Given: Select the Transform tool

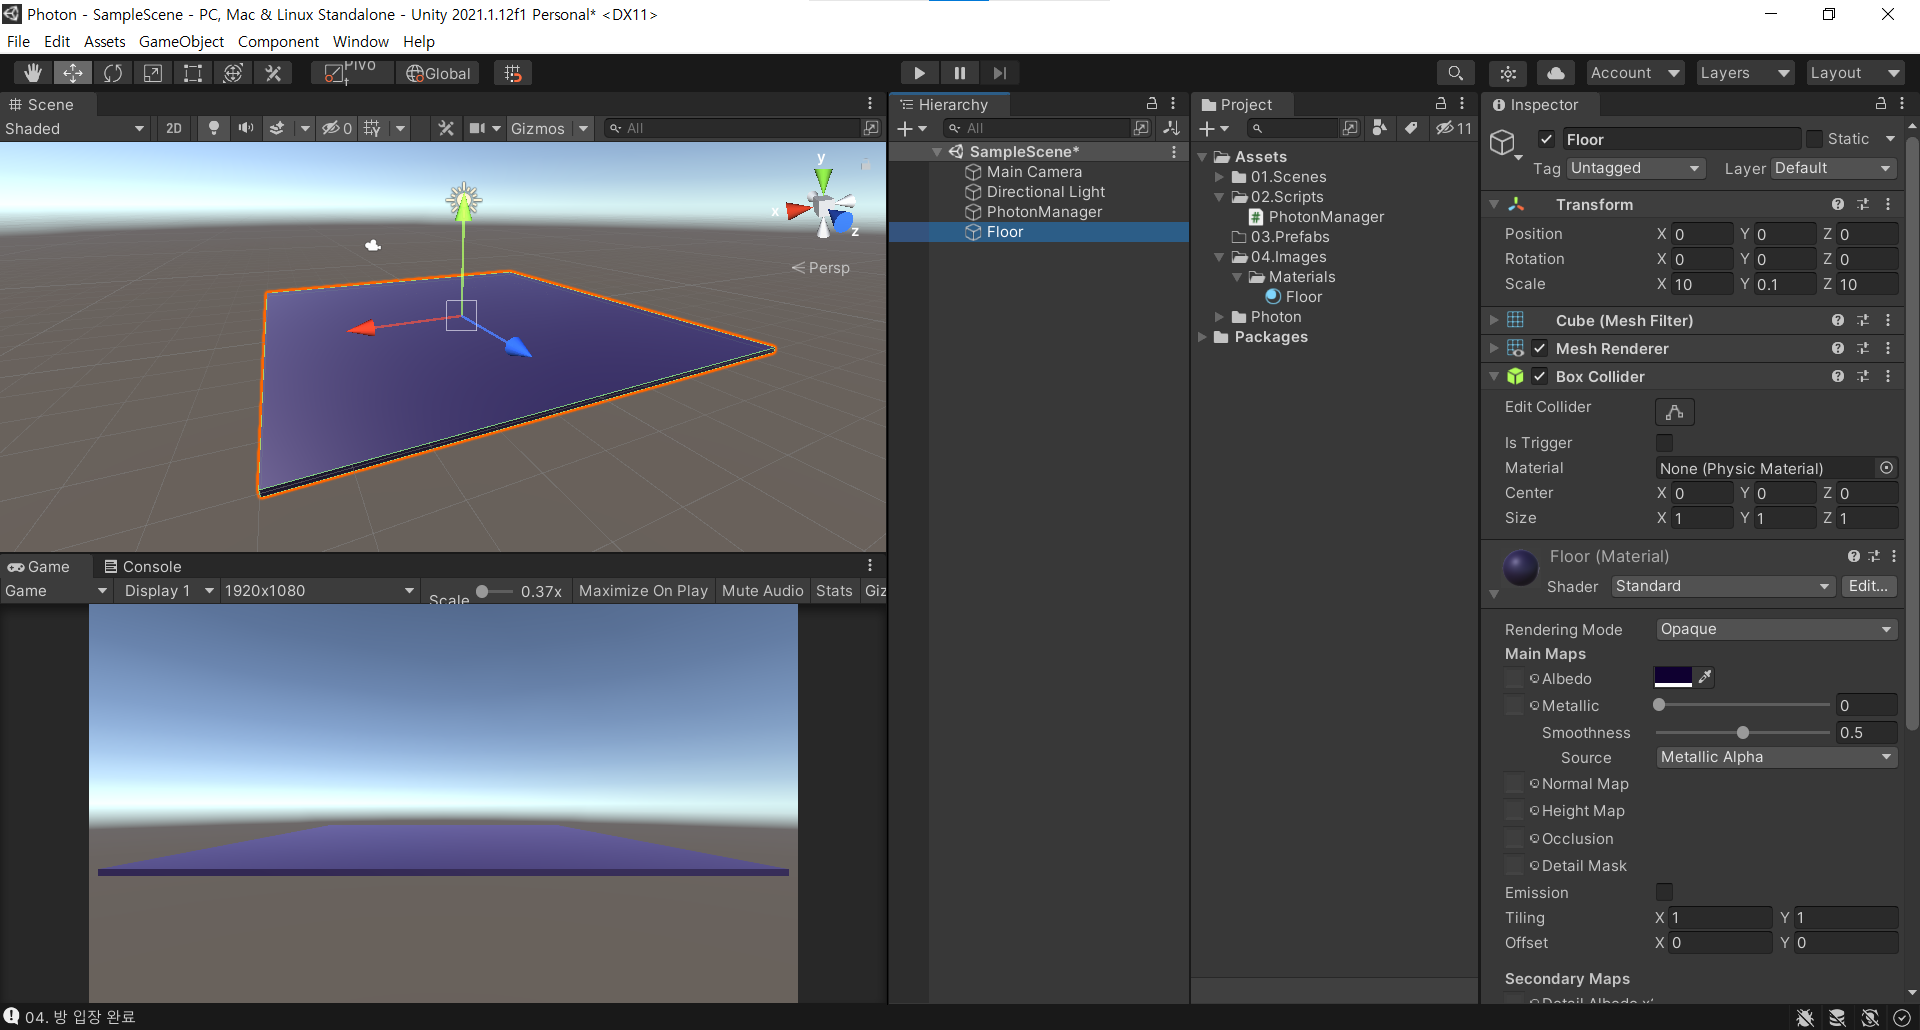Looking at the screenshot, I should pos(233,73).
